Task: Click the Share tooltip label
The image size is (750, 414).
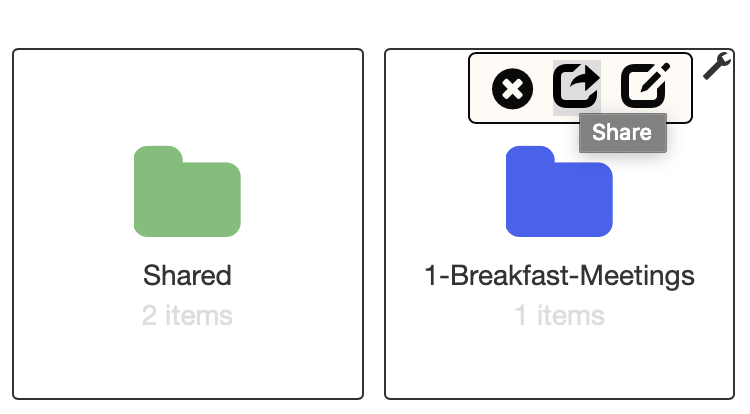Action: [622, 133]
